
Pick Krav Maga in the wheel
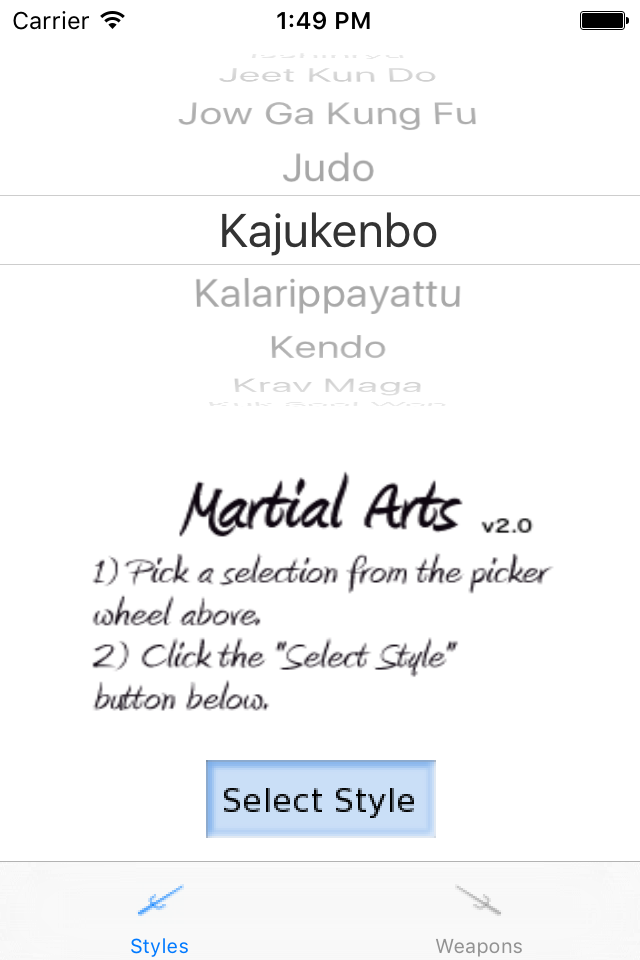pyautogui.click(x=327, y=385)
